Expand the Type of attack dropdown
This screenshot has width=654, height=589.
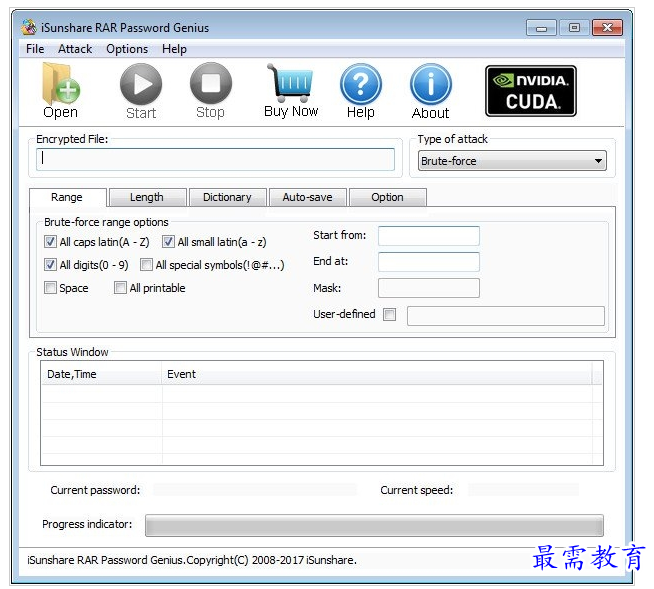pos(512,161)
